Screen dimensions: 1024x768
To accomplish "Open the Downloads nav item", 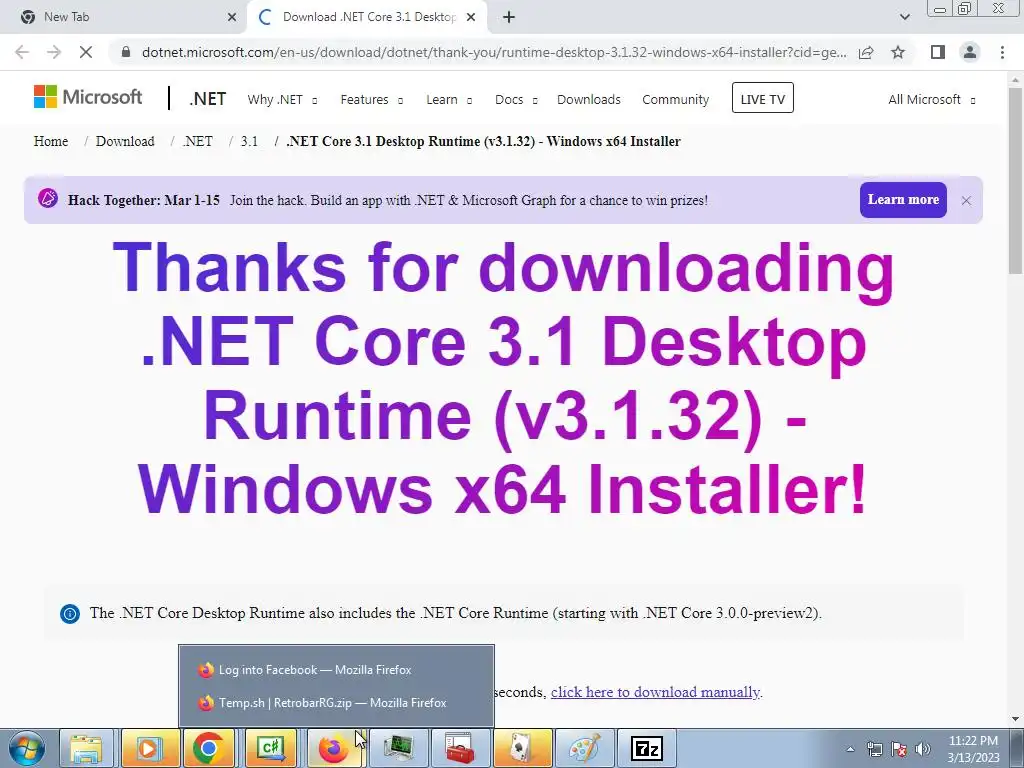I will [588, 100].
